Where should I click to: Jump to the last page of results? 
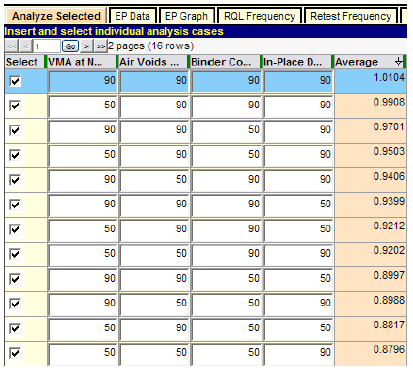(x=100, y=46)
